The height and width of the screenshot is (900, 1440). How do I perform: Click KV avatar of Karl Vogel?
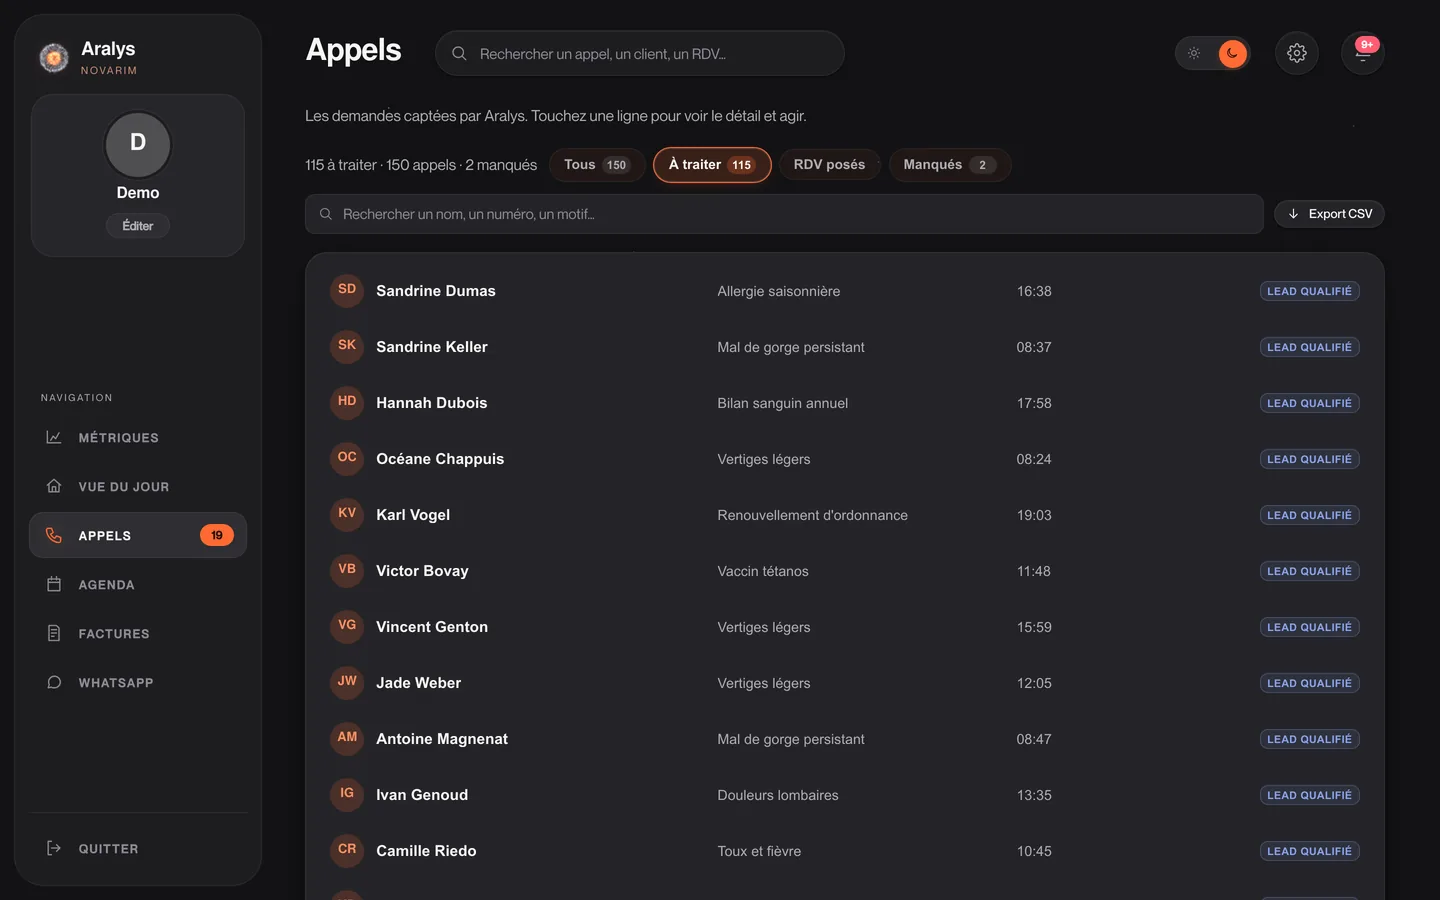click(x=347, y=514)
